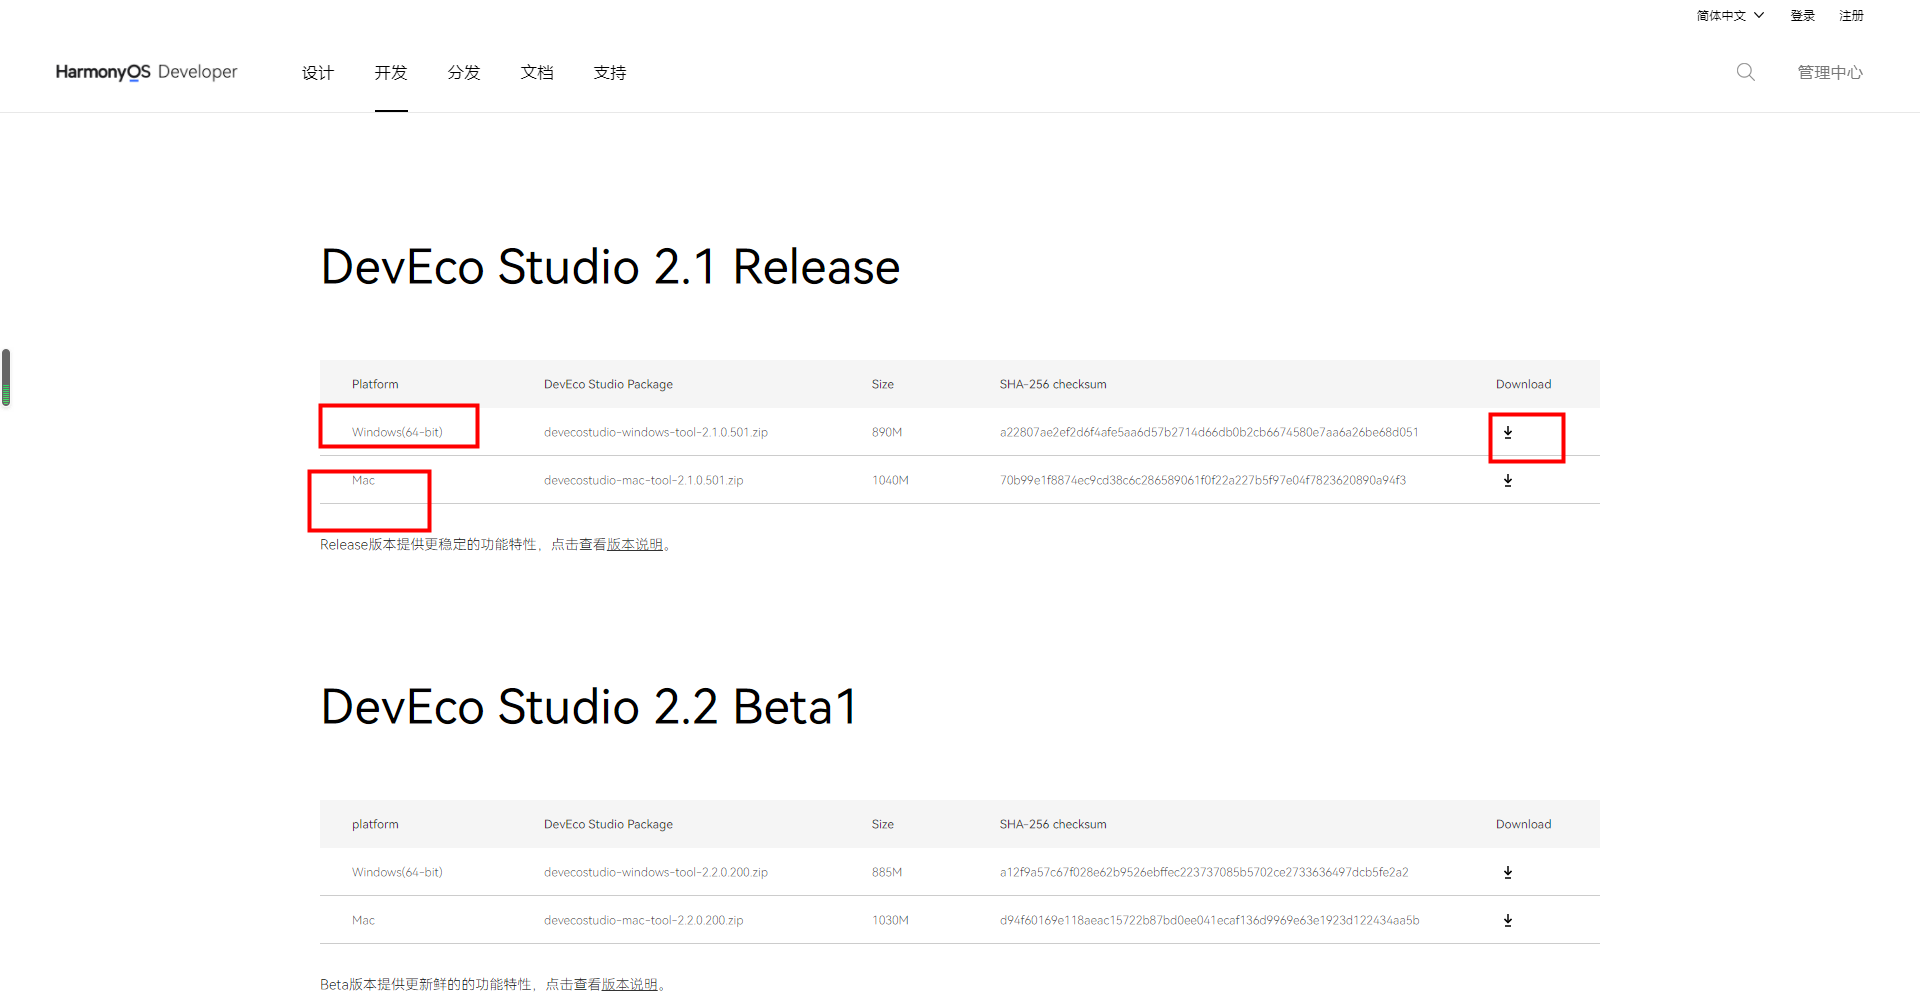This screenshot has width=1920, height=1001.
Task: Click the DevEco Studio 2.1 Release heading
Action: (610, 267)
